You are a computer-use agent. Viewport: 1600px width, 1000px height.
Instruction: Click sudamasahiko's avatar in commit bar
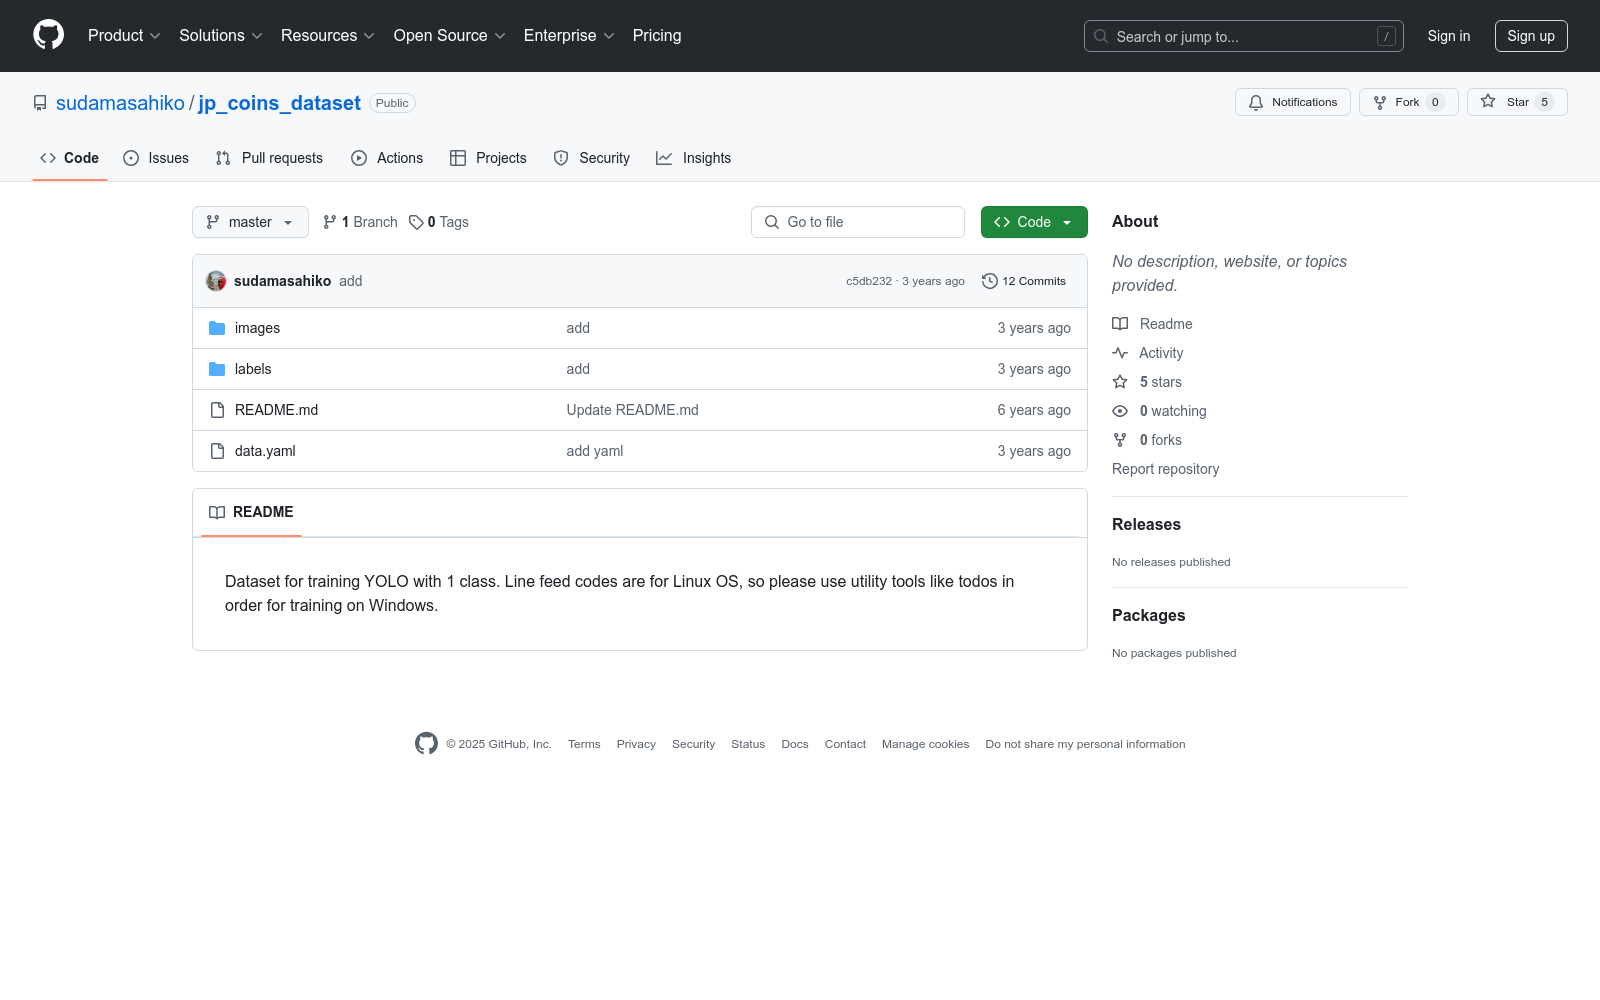coord(216,281)
